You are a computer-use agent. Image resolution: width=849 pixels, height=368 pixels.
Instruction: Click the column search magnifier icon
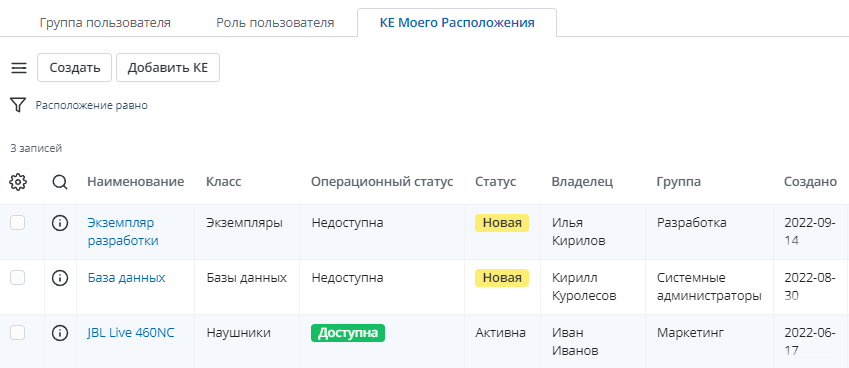(x=60, y=182)
